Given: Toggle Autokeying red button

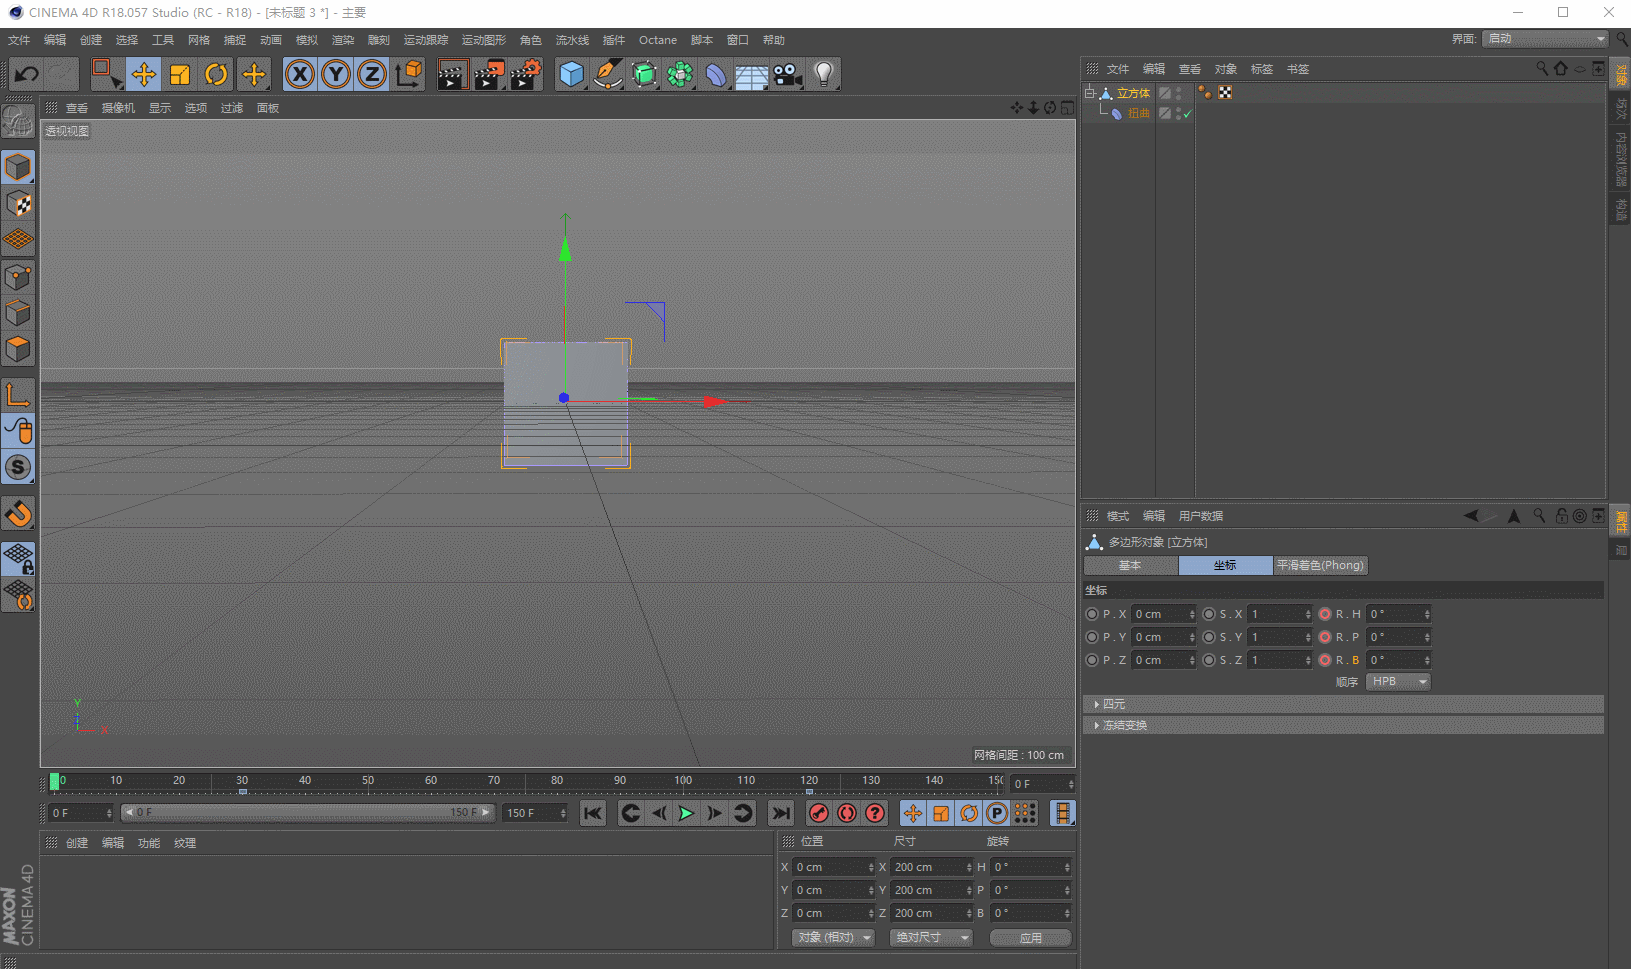Looking at the screenshot, I should tap(847, 813).
